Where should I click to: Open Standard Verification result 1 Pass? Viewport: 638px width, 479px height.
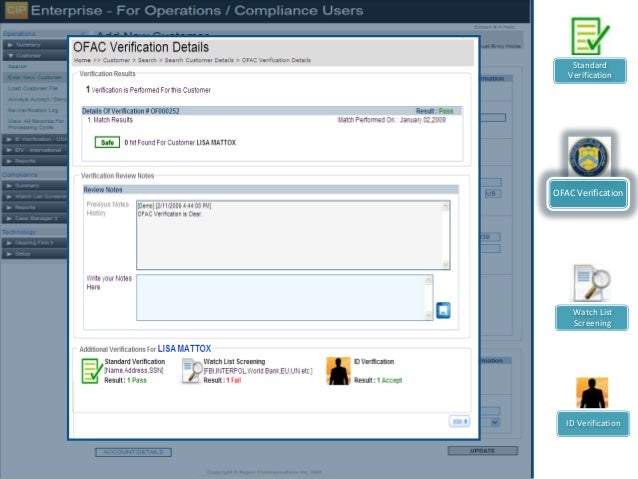click(137, 380)
